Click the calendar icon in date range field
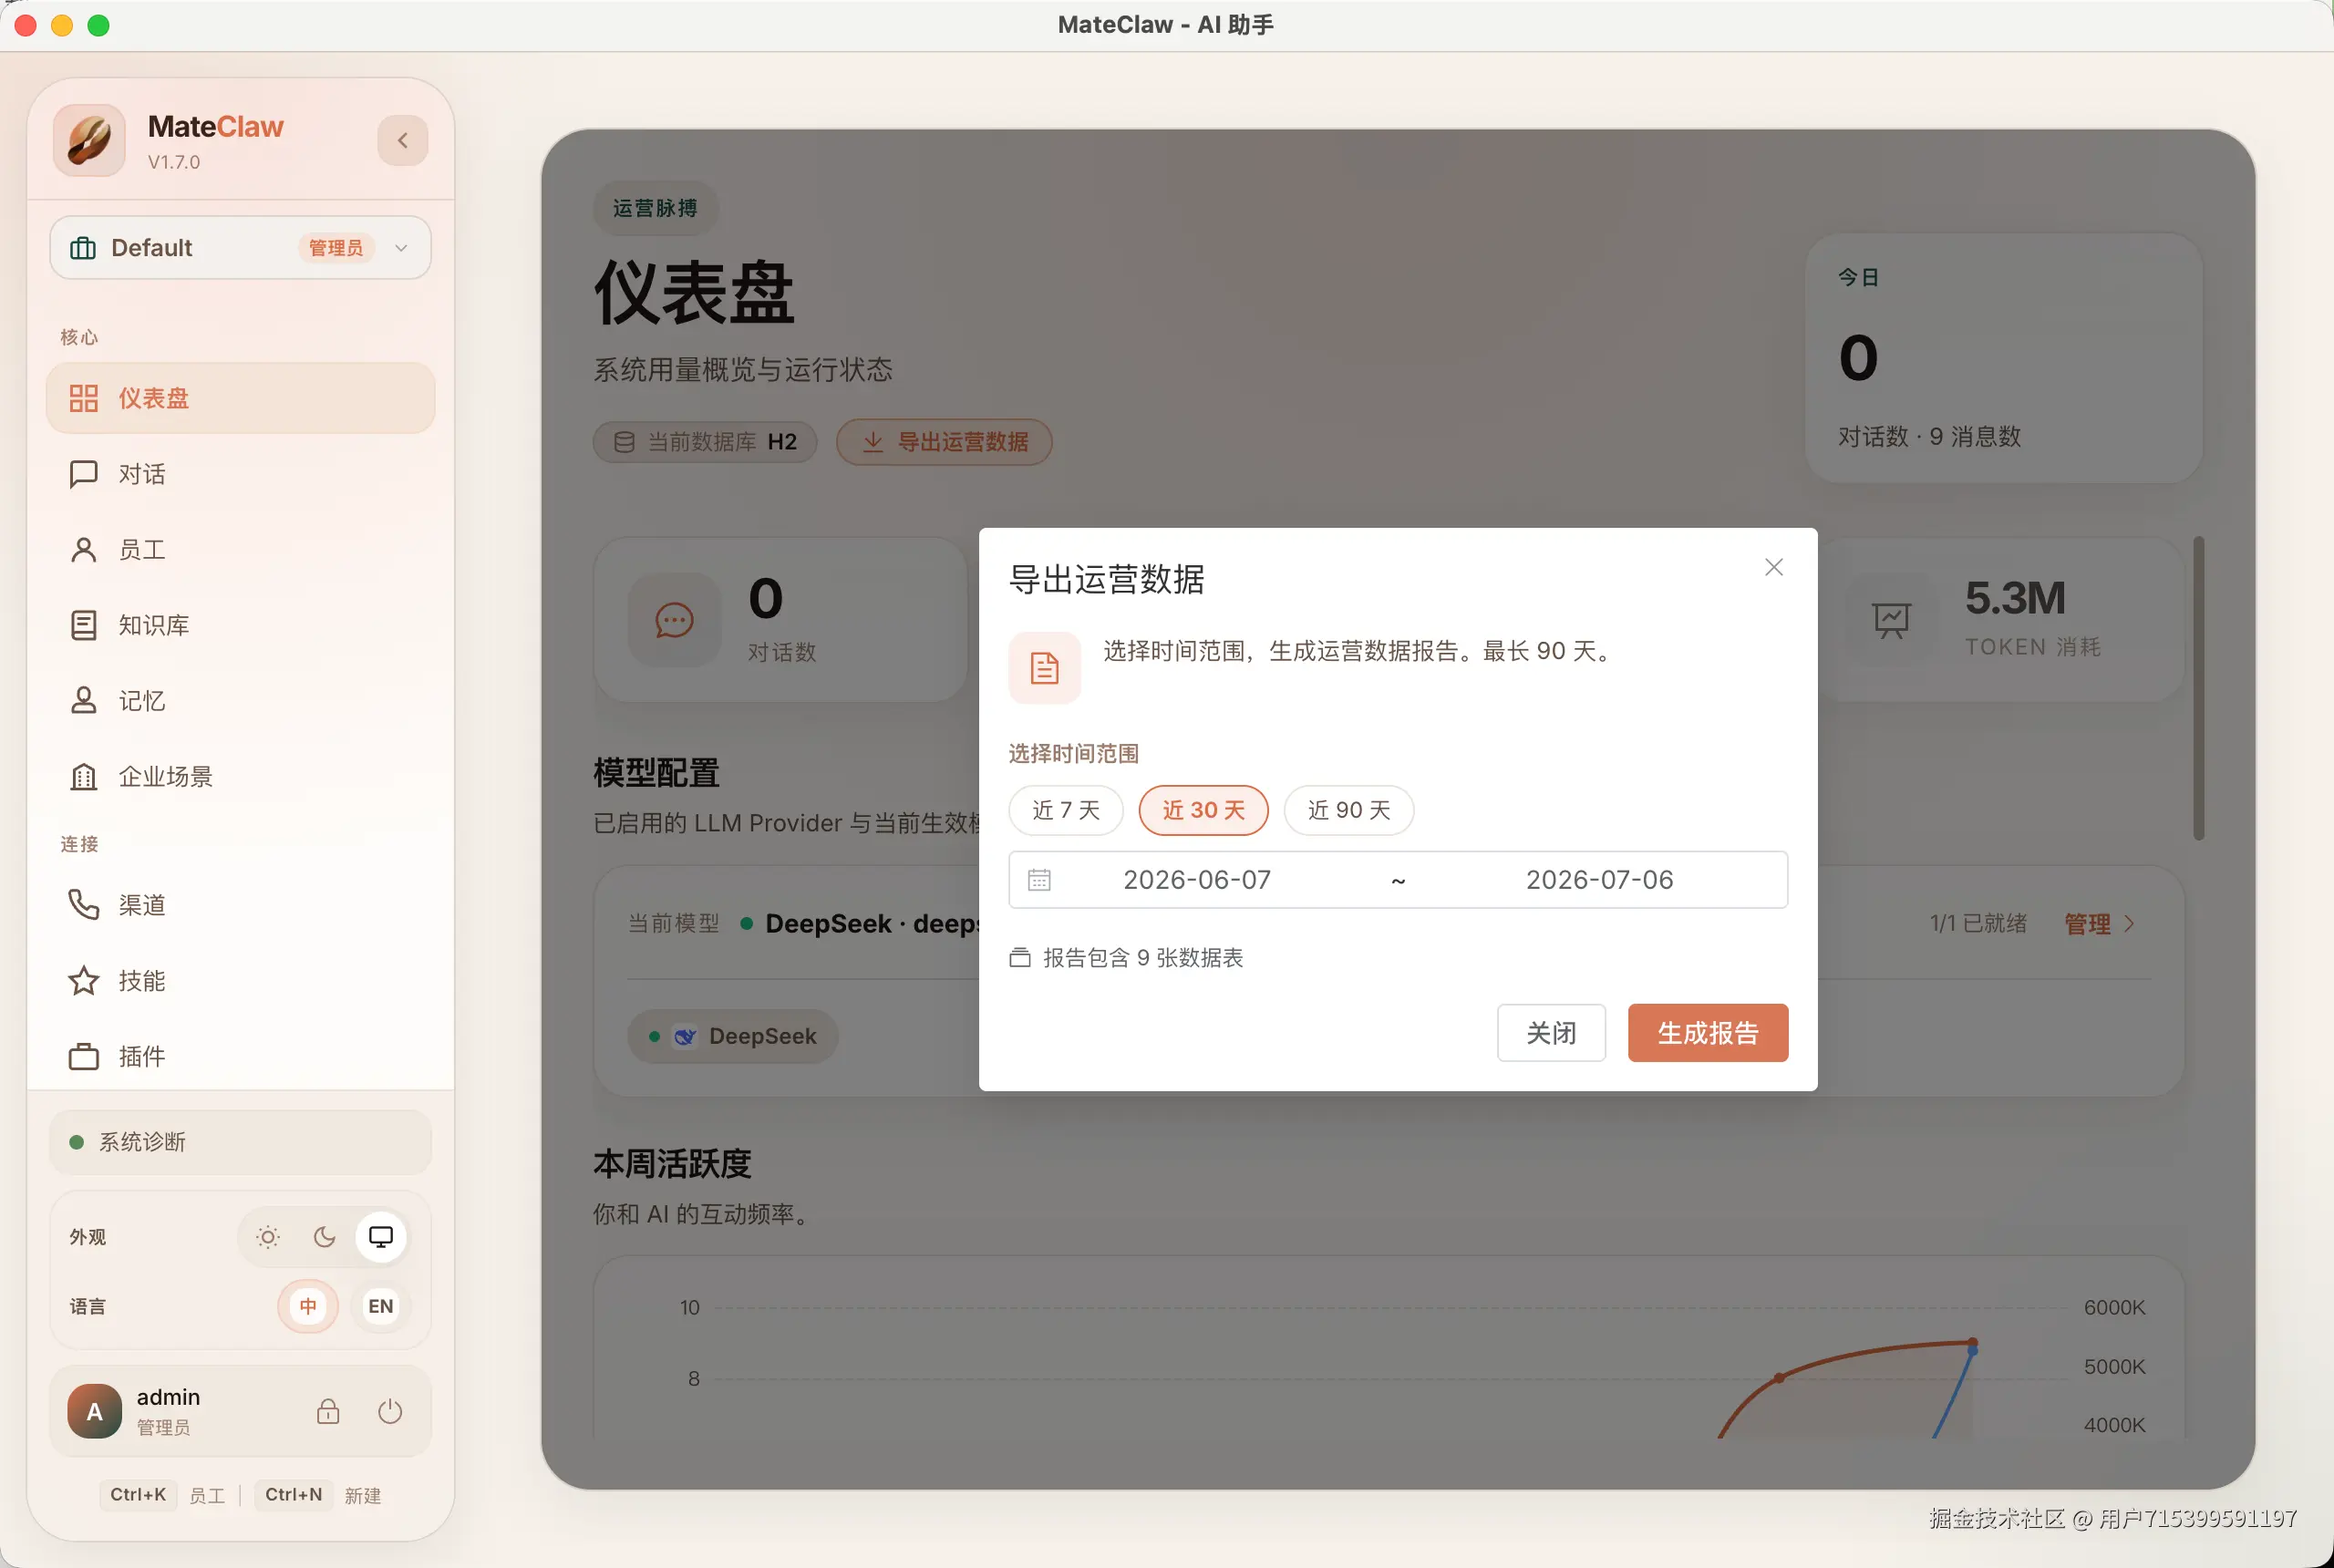Viewport: 2334px width, 1568px height. (1039, 880)
